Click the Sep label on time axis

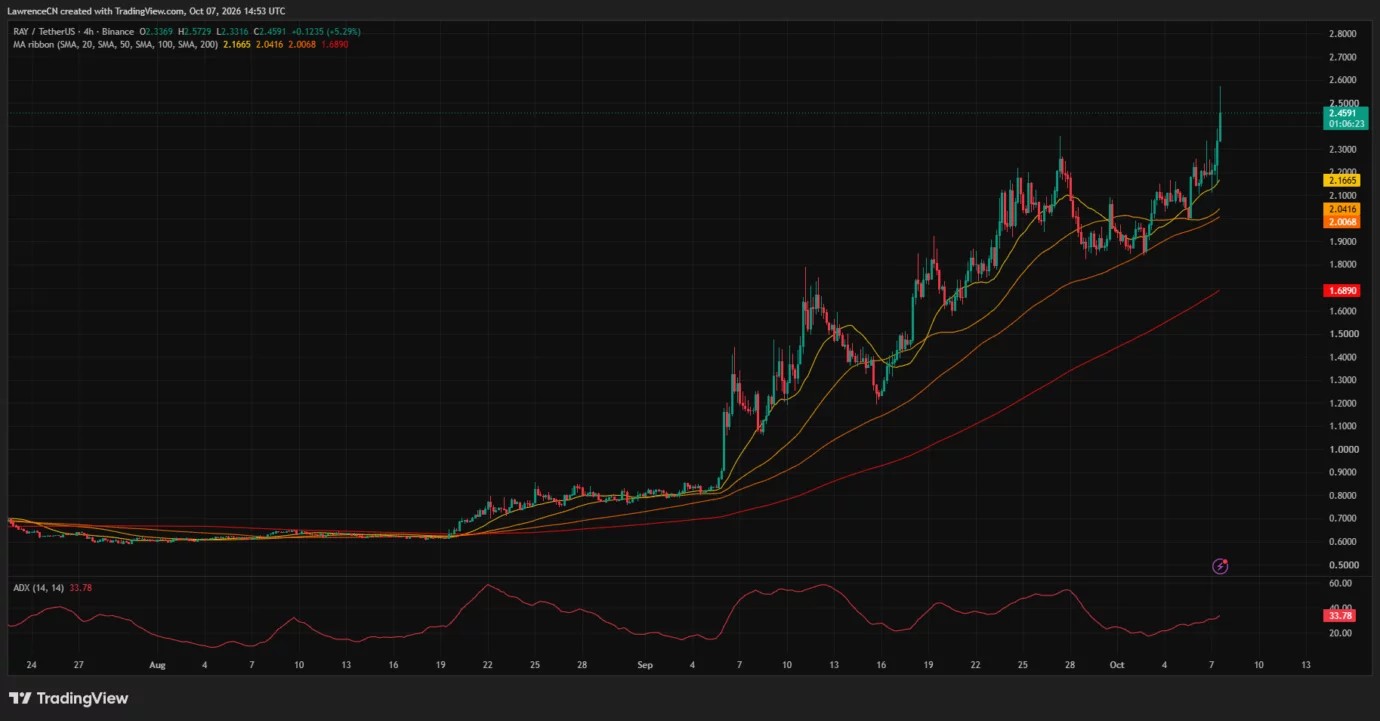pyautogui.click(x=644, y=664)
